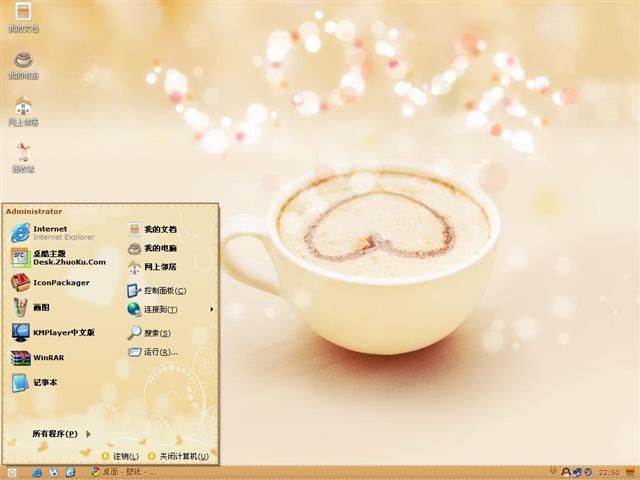640x480 pixels.
Task: Click the Start button on taskbar
Action: [11, 473]
